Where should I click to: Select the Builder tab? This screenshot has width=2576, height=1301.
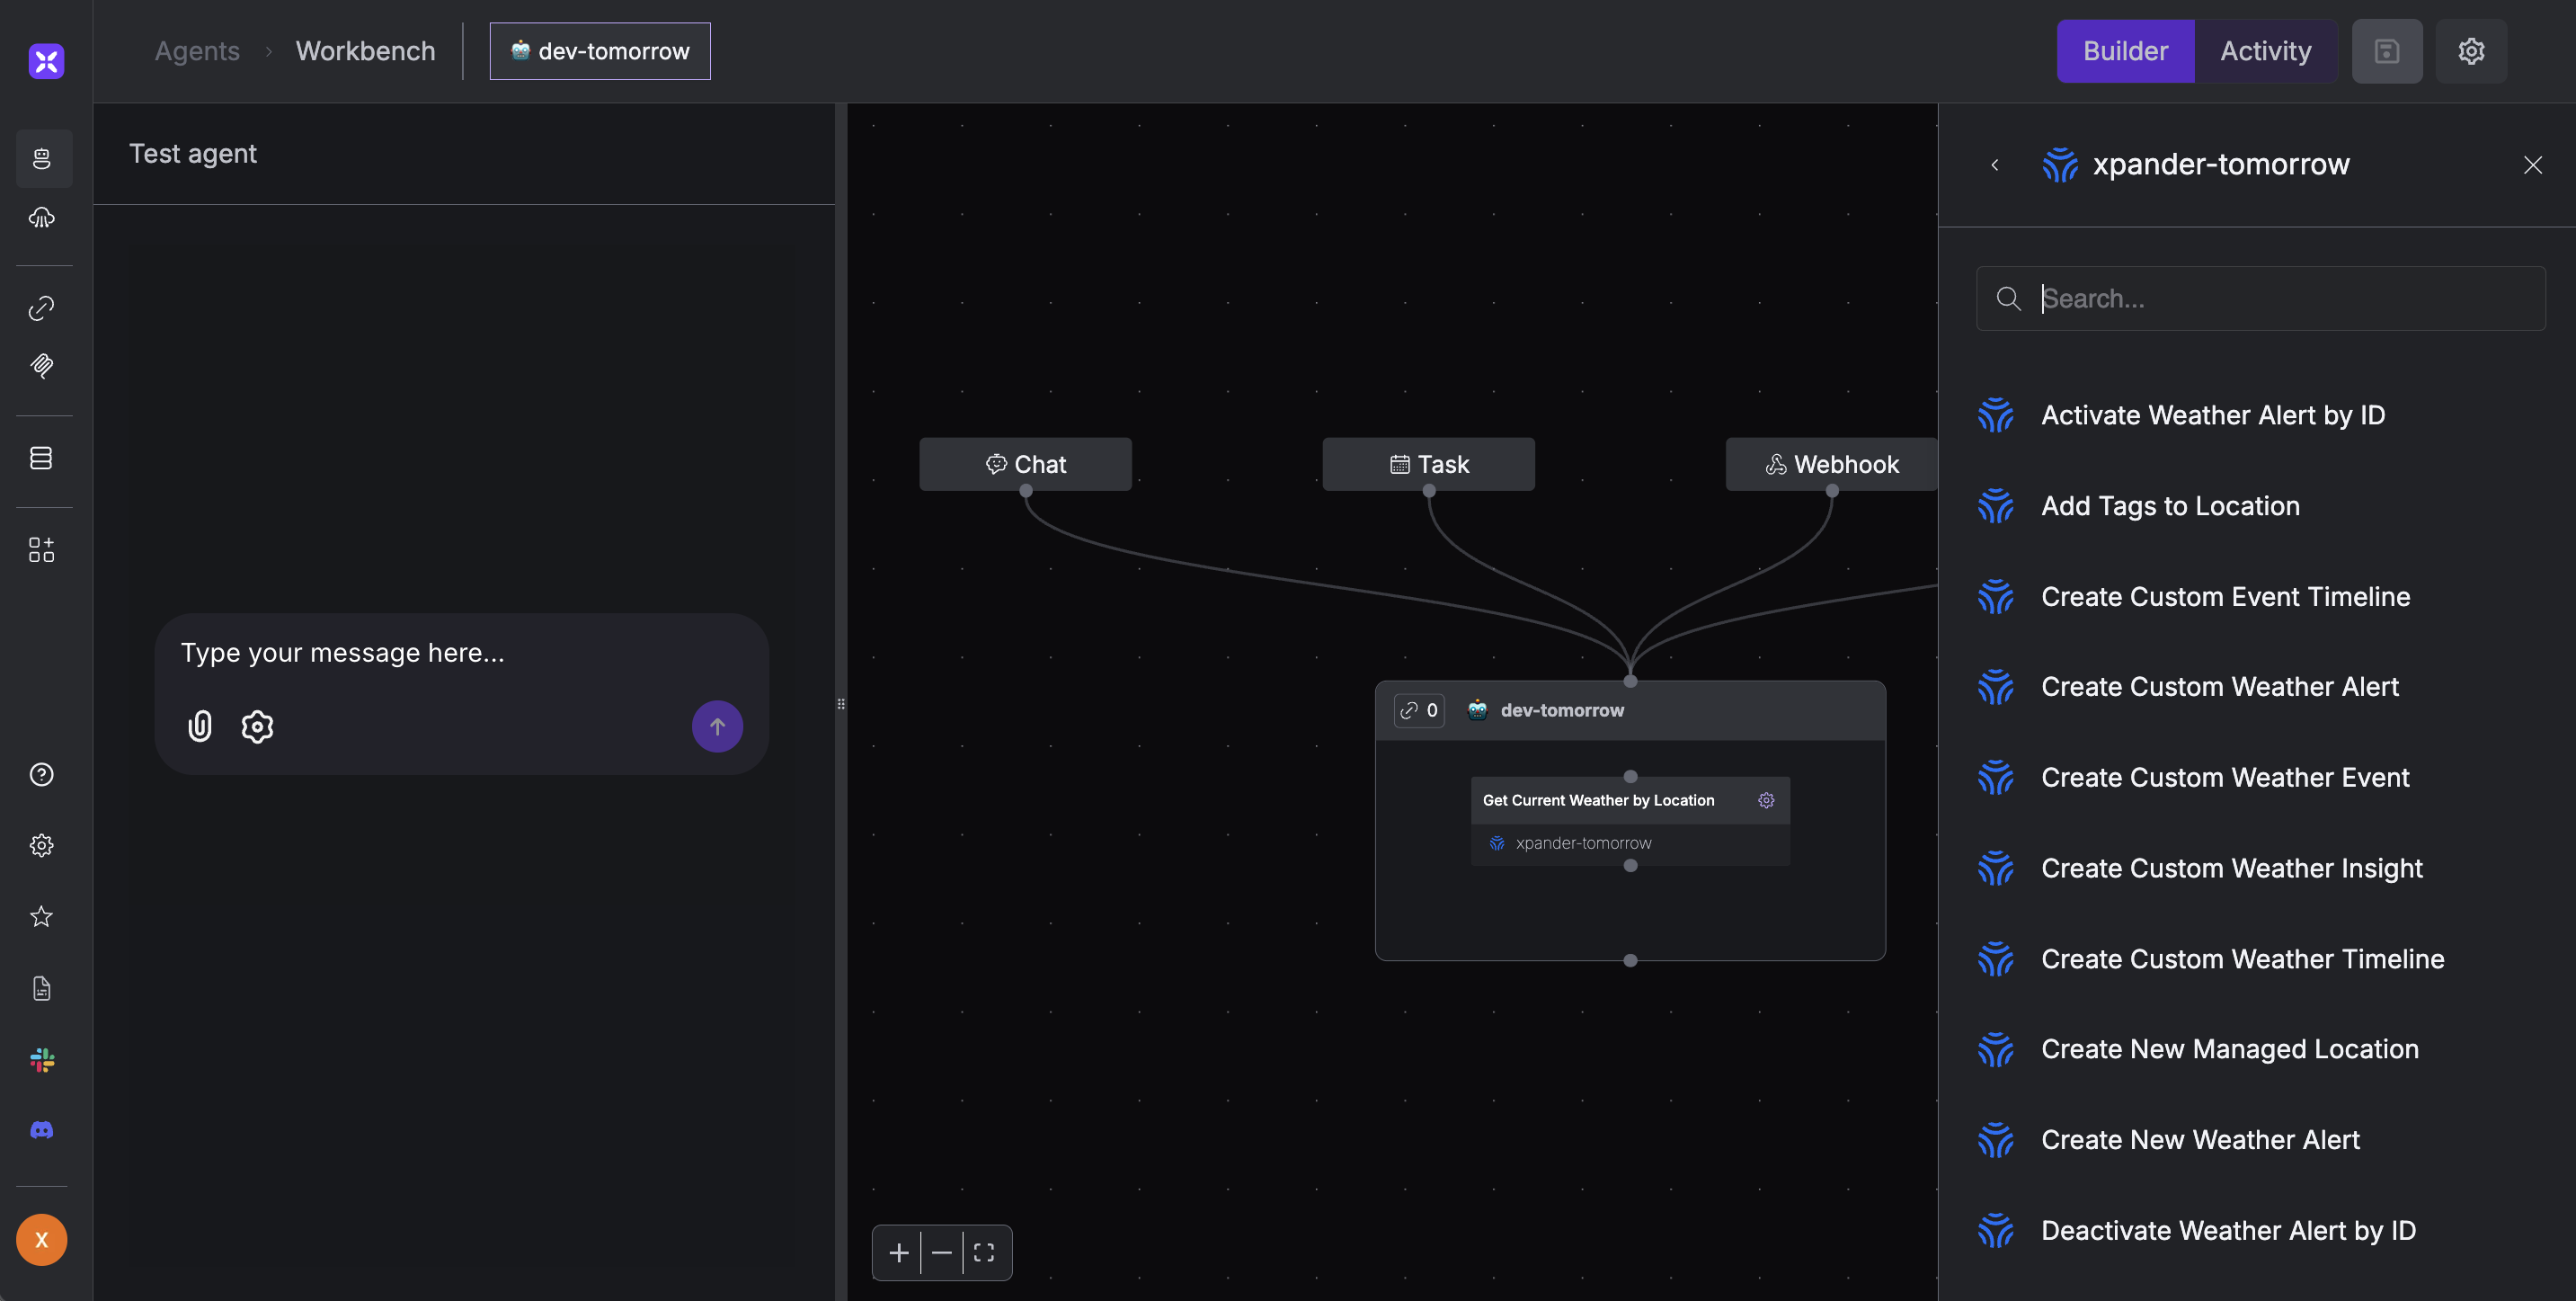pos(2125,51)
